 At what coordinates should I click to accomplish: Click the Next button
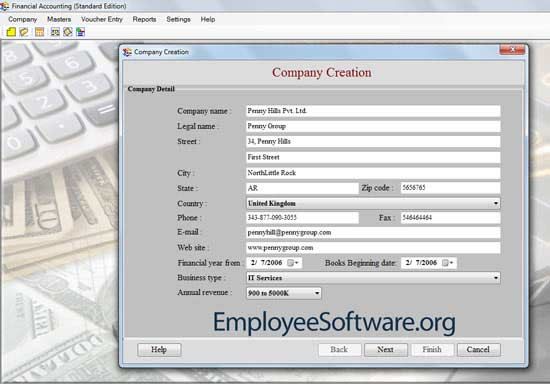pos(385,350)
